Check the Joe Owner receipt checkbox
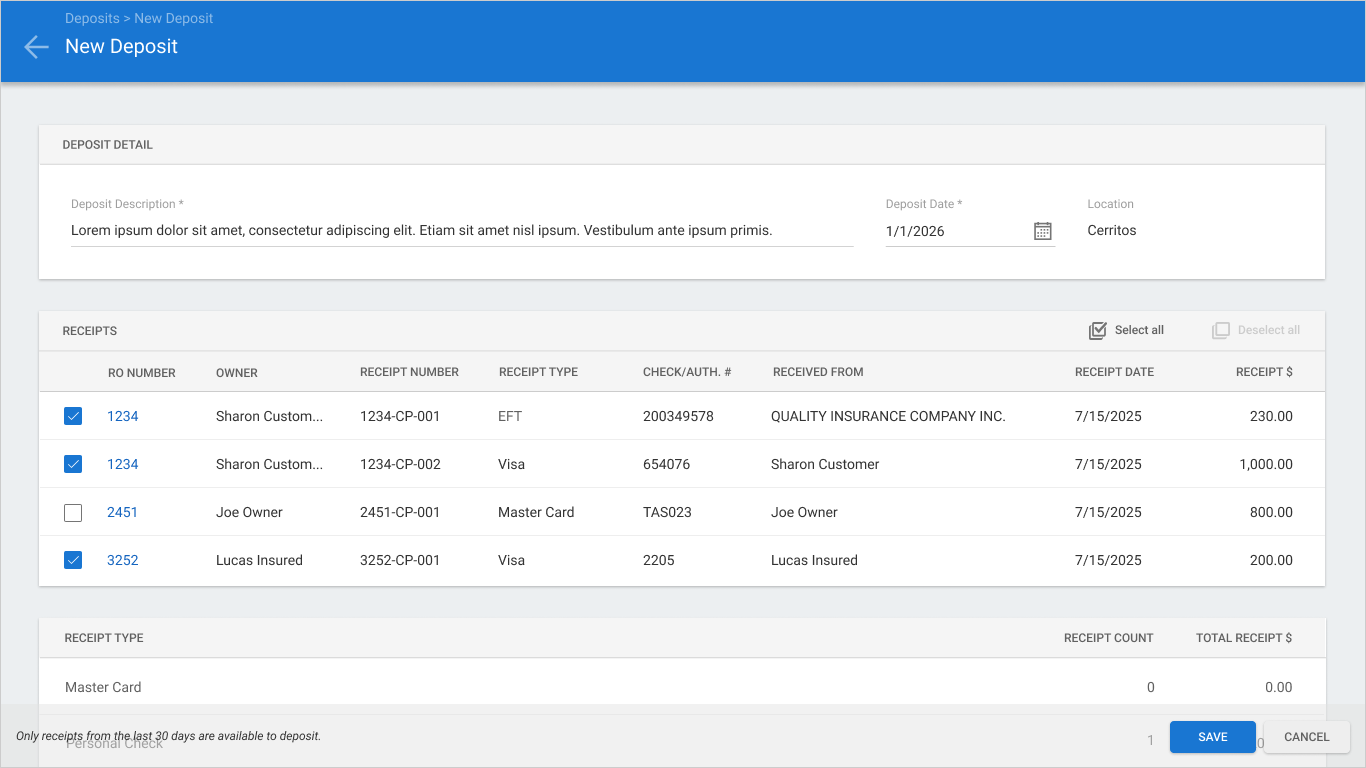This screenshot has height=768, width=1366. (73, 512)
